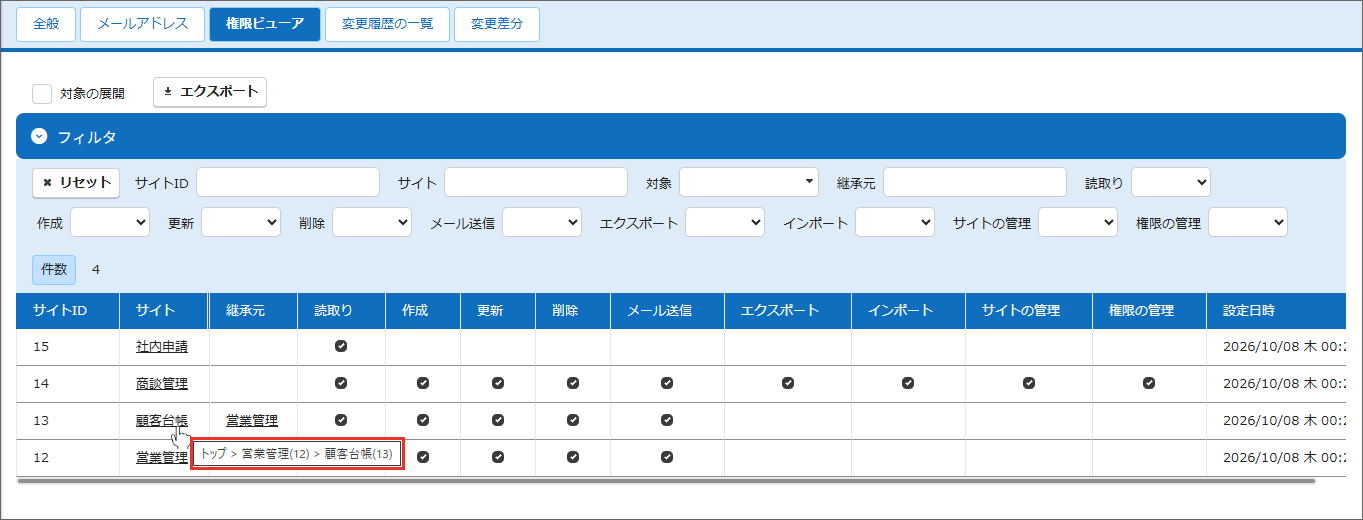Click 削除 check icon in 商談管理 row
Image resolution: width=1363 pixels, height=520 pixels.
pyautogui.click(x=573, y=383)
